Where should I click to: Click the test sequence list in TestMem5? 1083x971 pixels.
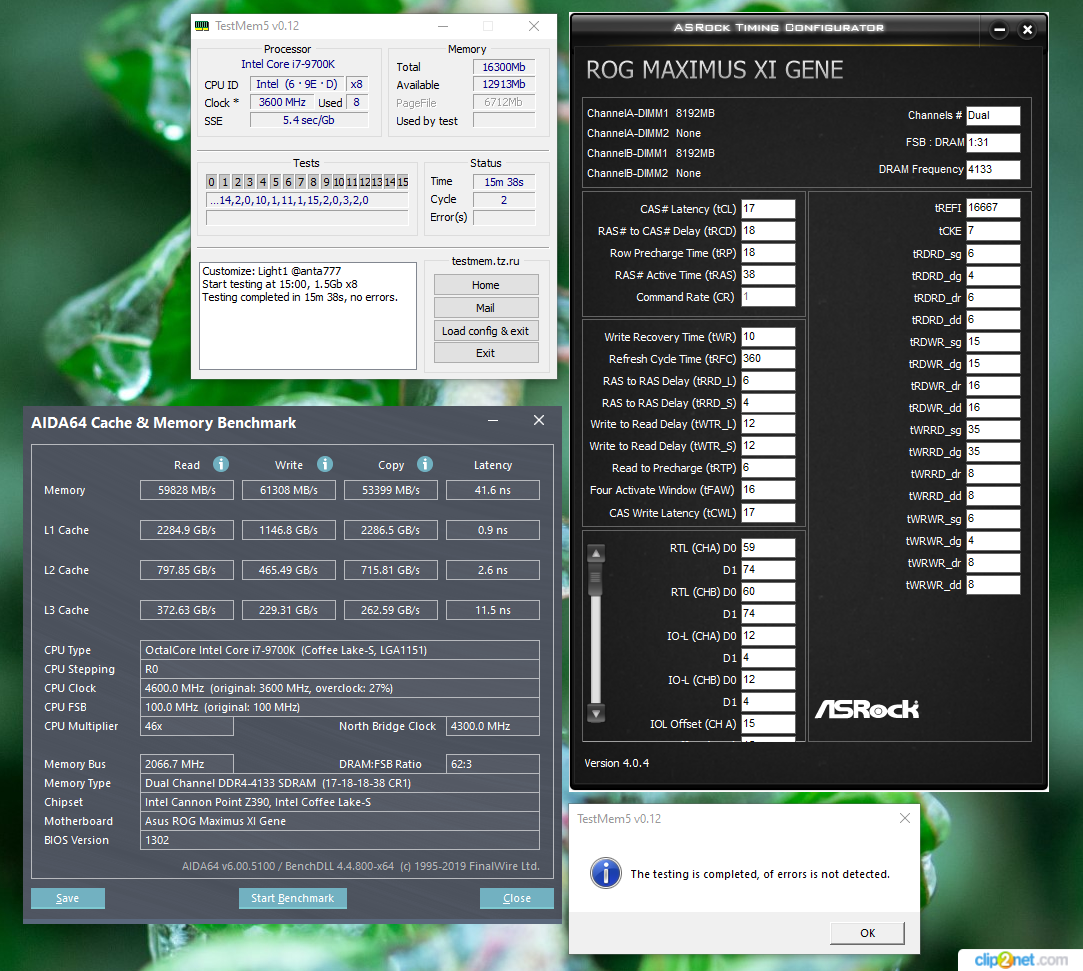[x=307, y=200]
